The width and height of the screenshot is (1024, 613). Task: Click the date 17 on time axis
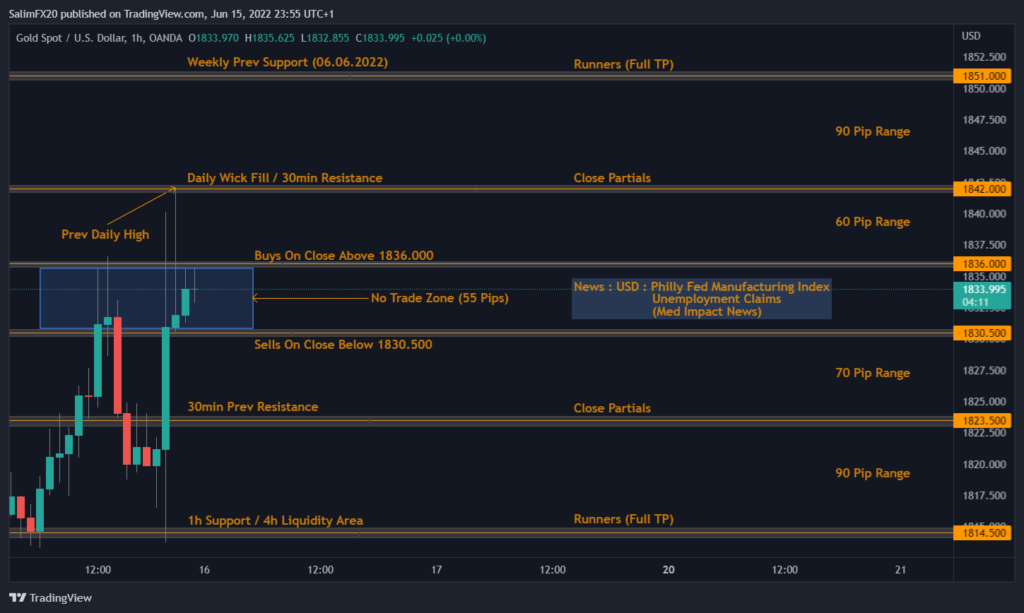click(437, 570)
